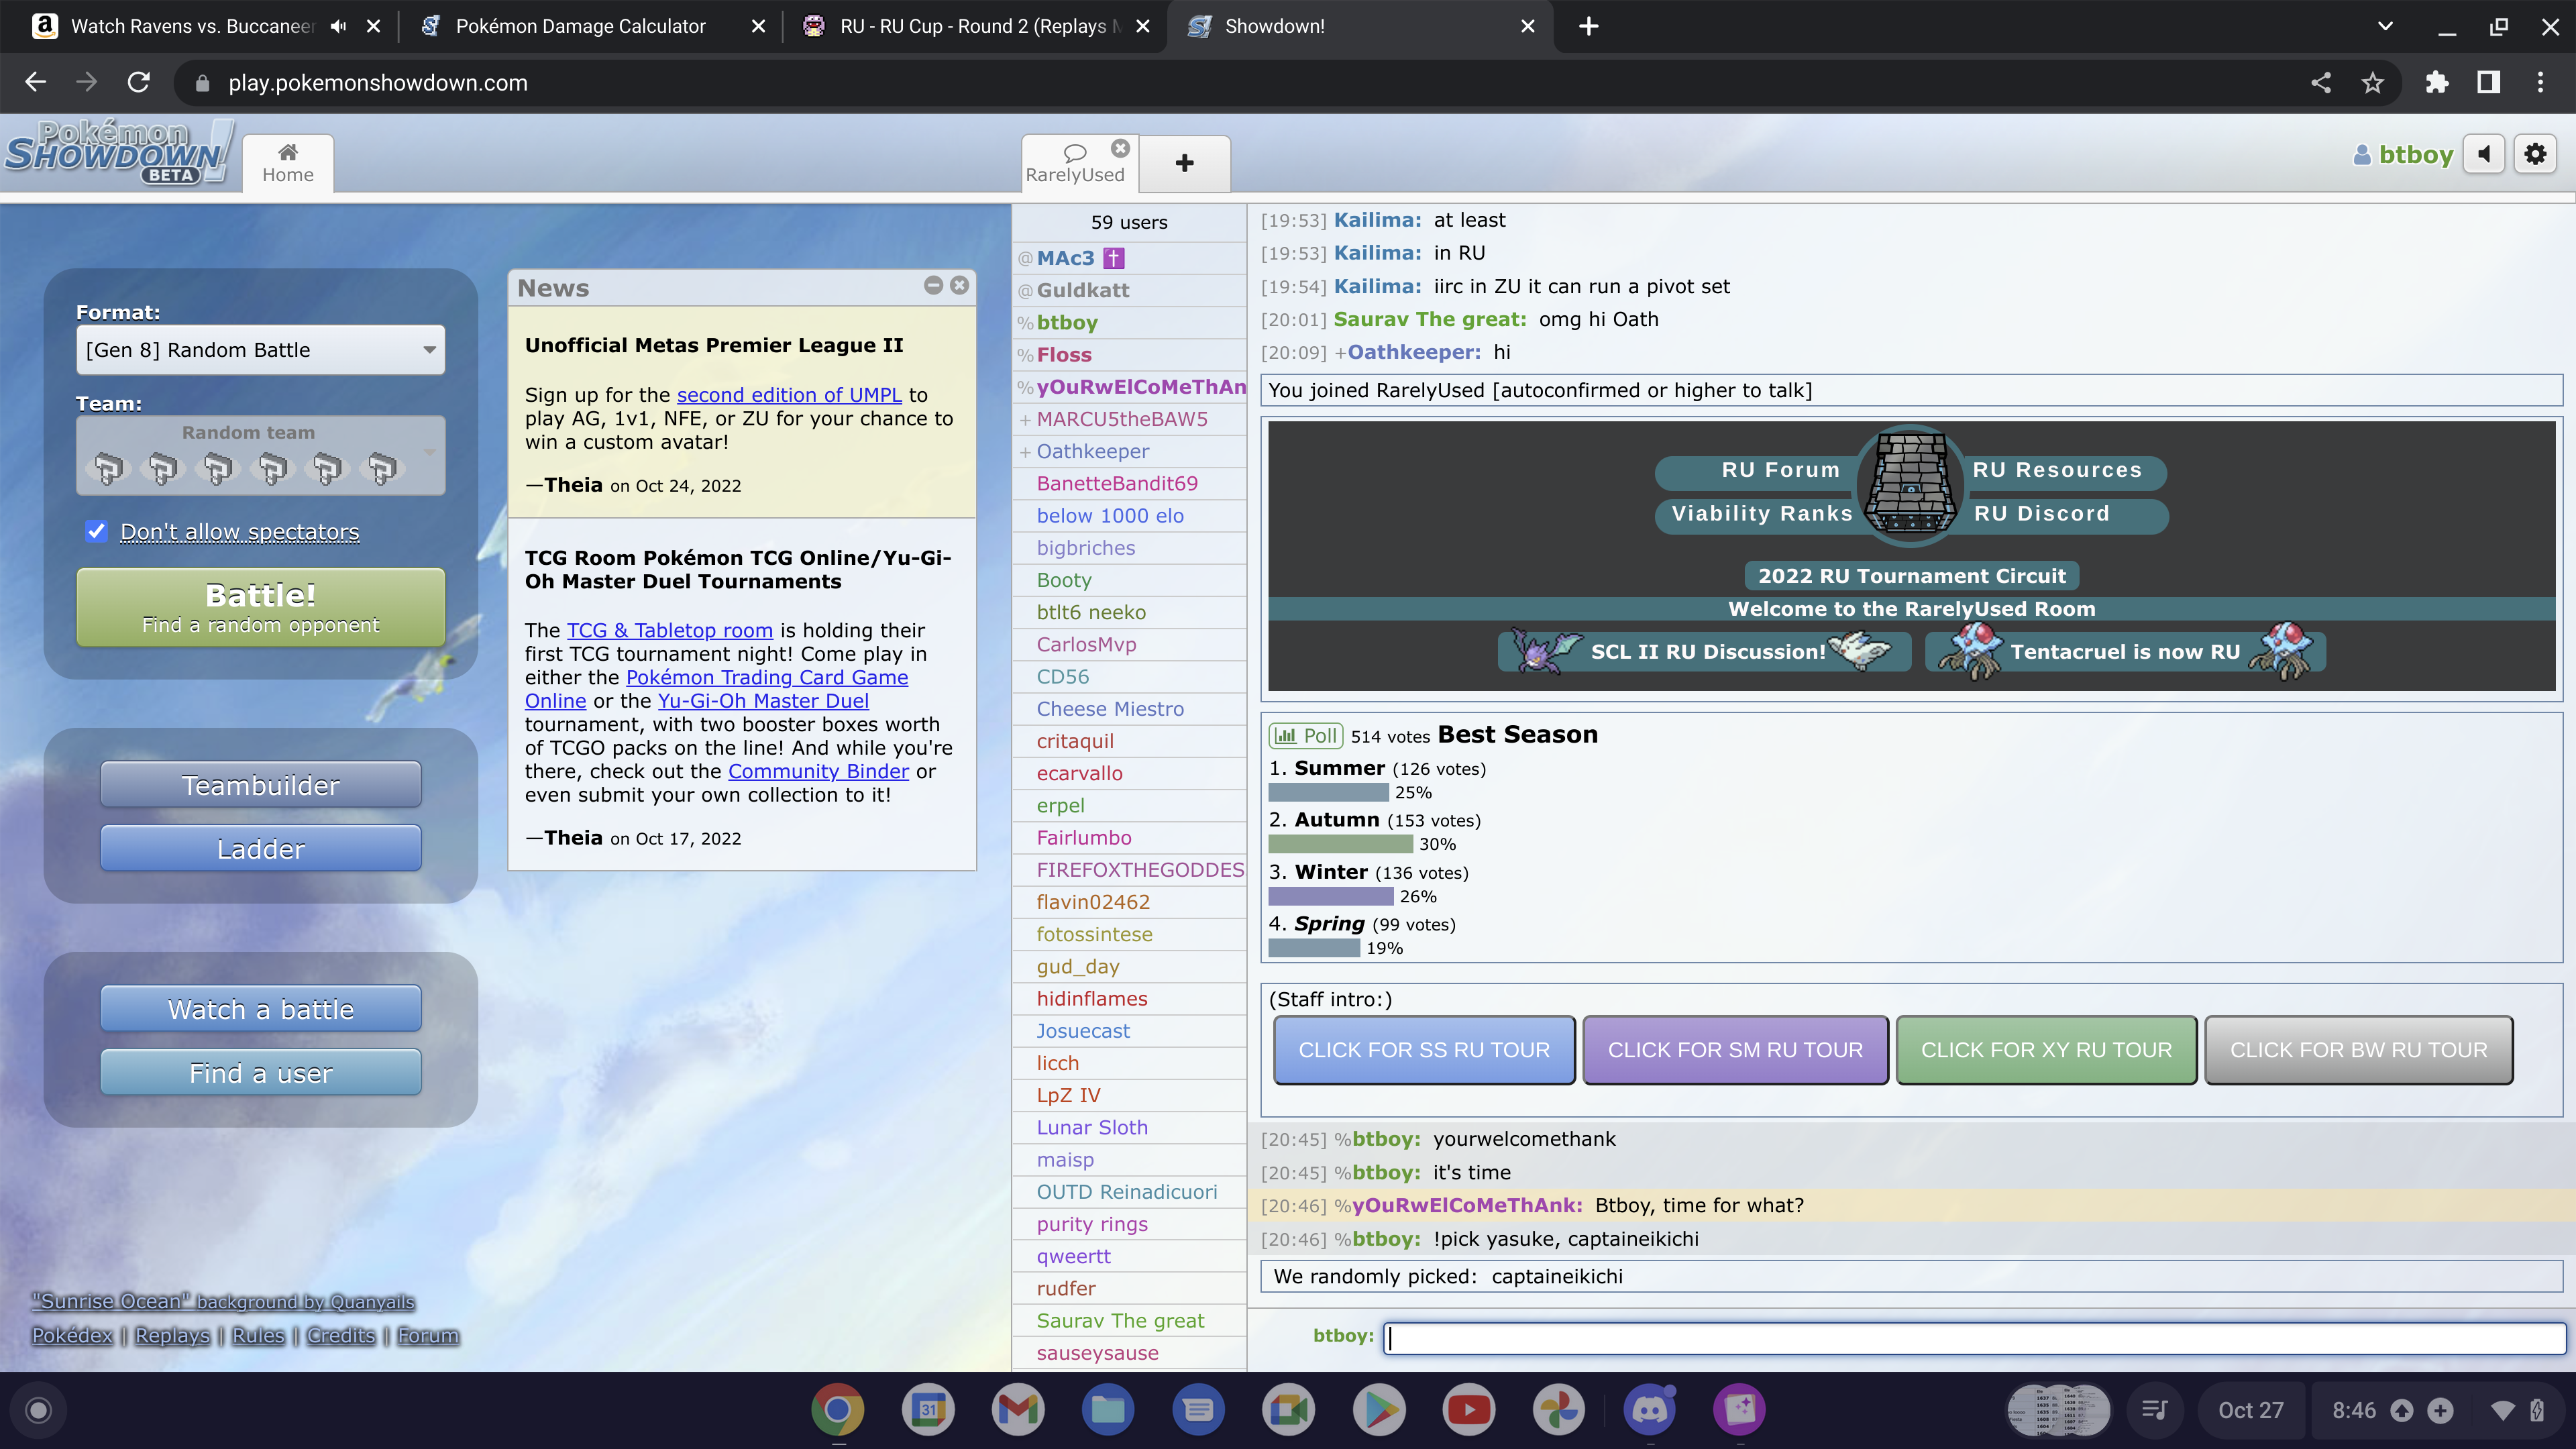Image resolution: width=2576 pixels, height=1449 pixels.
Task: Open Tentacruel is now RU announcement
Action: (2125, 652)
